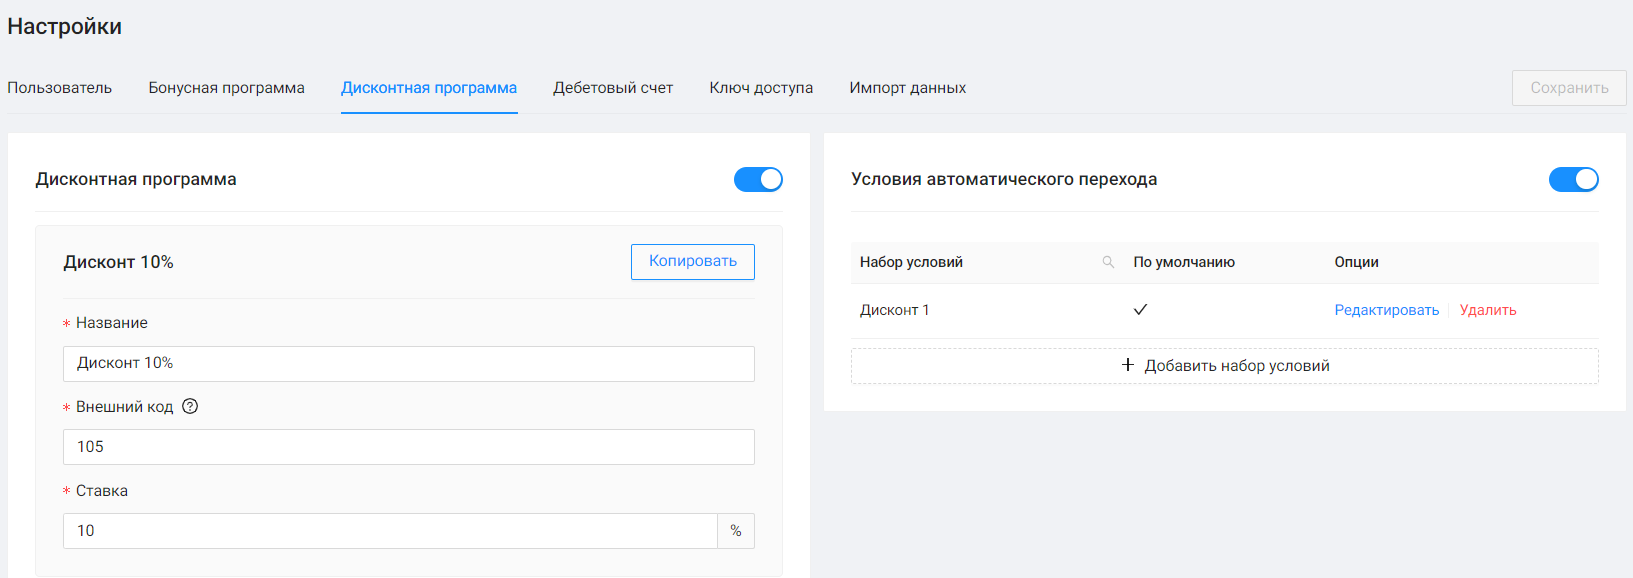1633x578 pixels.
Task: Select the Дисконтная программа tab
Action: click(x=429, y=88)
